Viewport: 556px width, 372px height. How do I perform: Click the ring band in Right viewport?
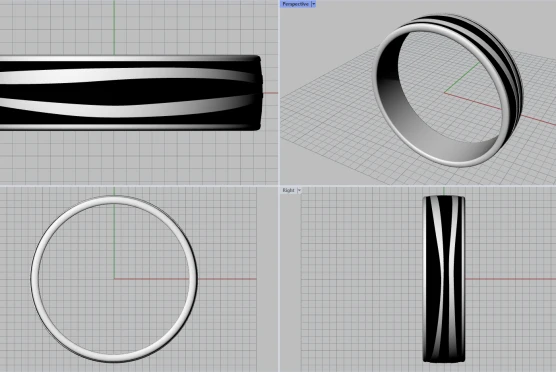tap(444, 279)
